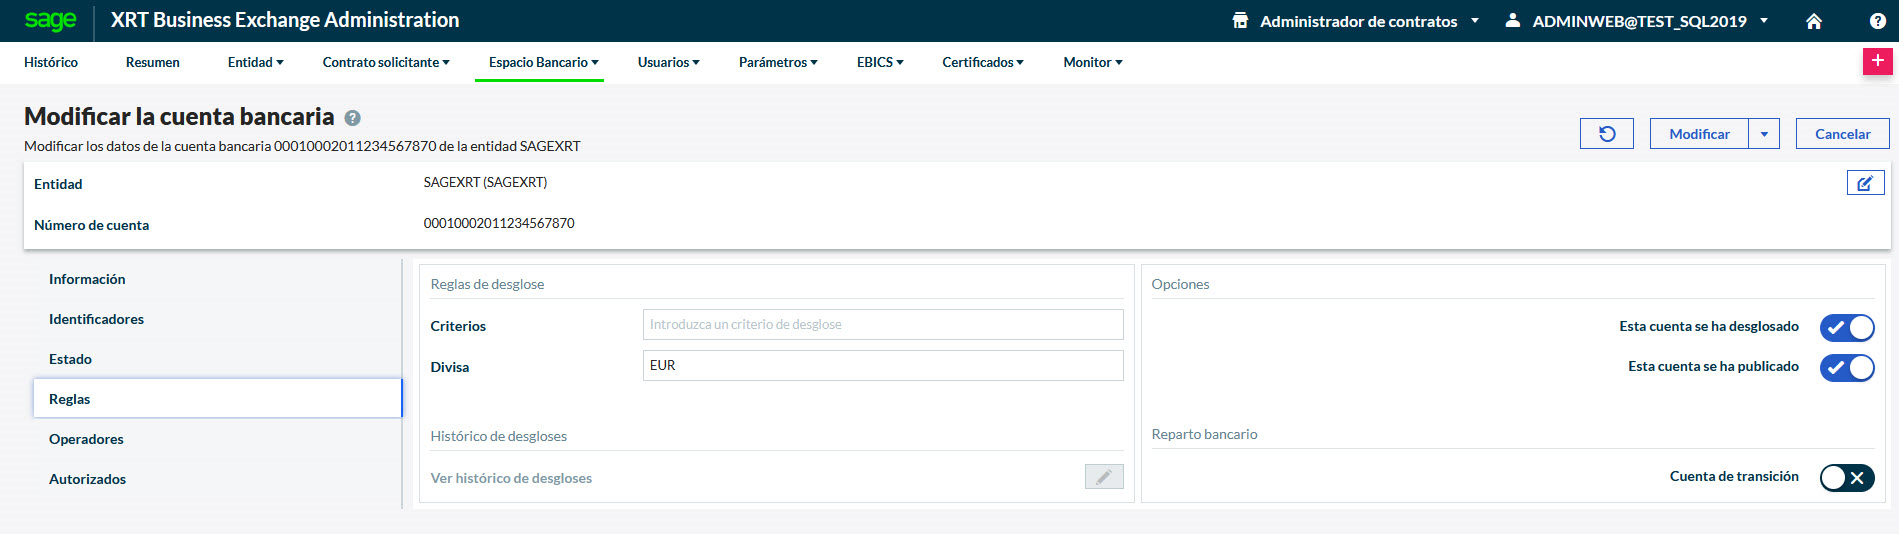Image resolution: width=1899 pixels, height=534 pixels.
Task: Click the Modificar button
Action: tap(1698, 134)
